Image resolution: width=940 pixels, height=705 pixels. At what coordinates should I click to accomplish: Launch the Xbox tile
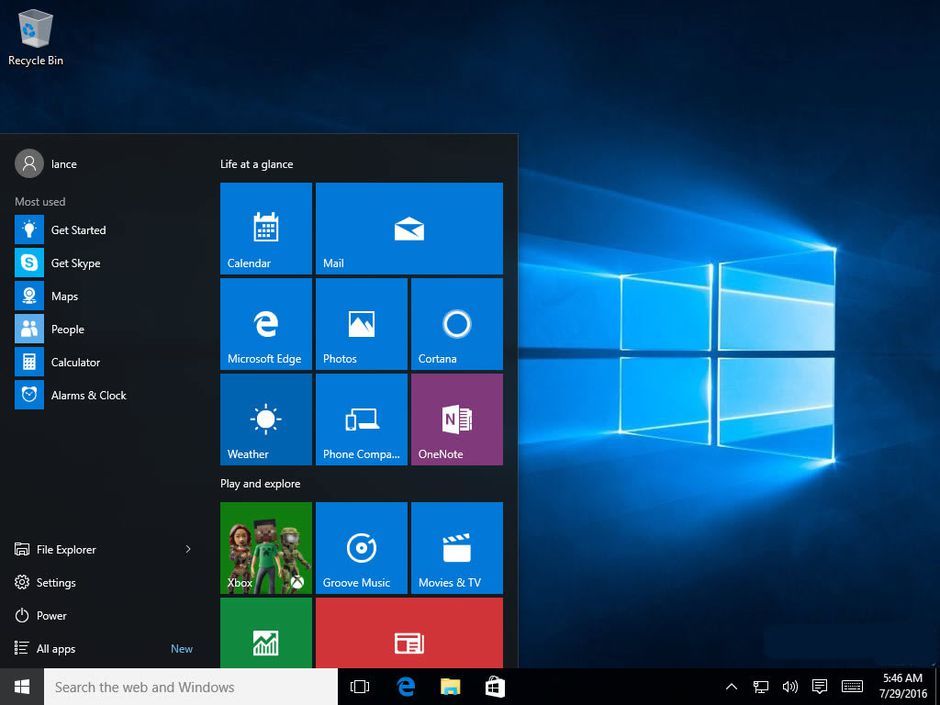265,547
